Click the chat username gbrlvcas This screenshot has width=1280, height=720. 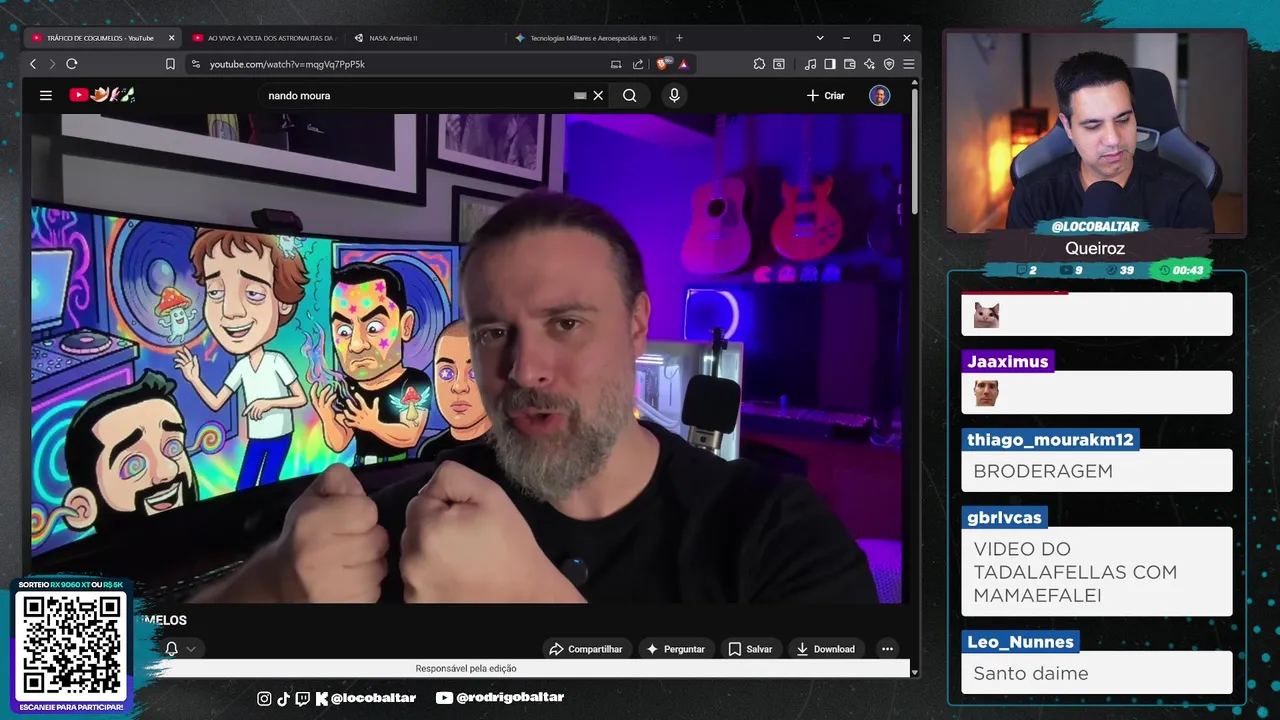pyautogui.click(x=1004, y=518)
